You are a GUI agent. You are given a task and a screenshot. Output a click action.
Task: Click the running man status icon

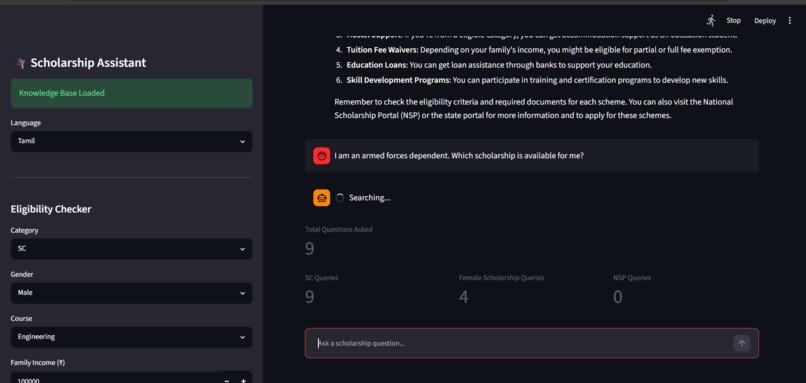(x=711, y=21)
